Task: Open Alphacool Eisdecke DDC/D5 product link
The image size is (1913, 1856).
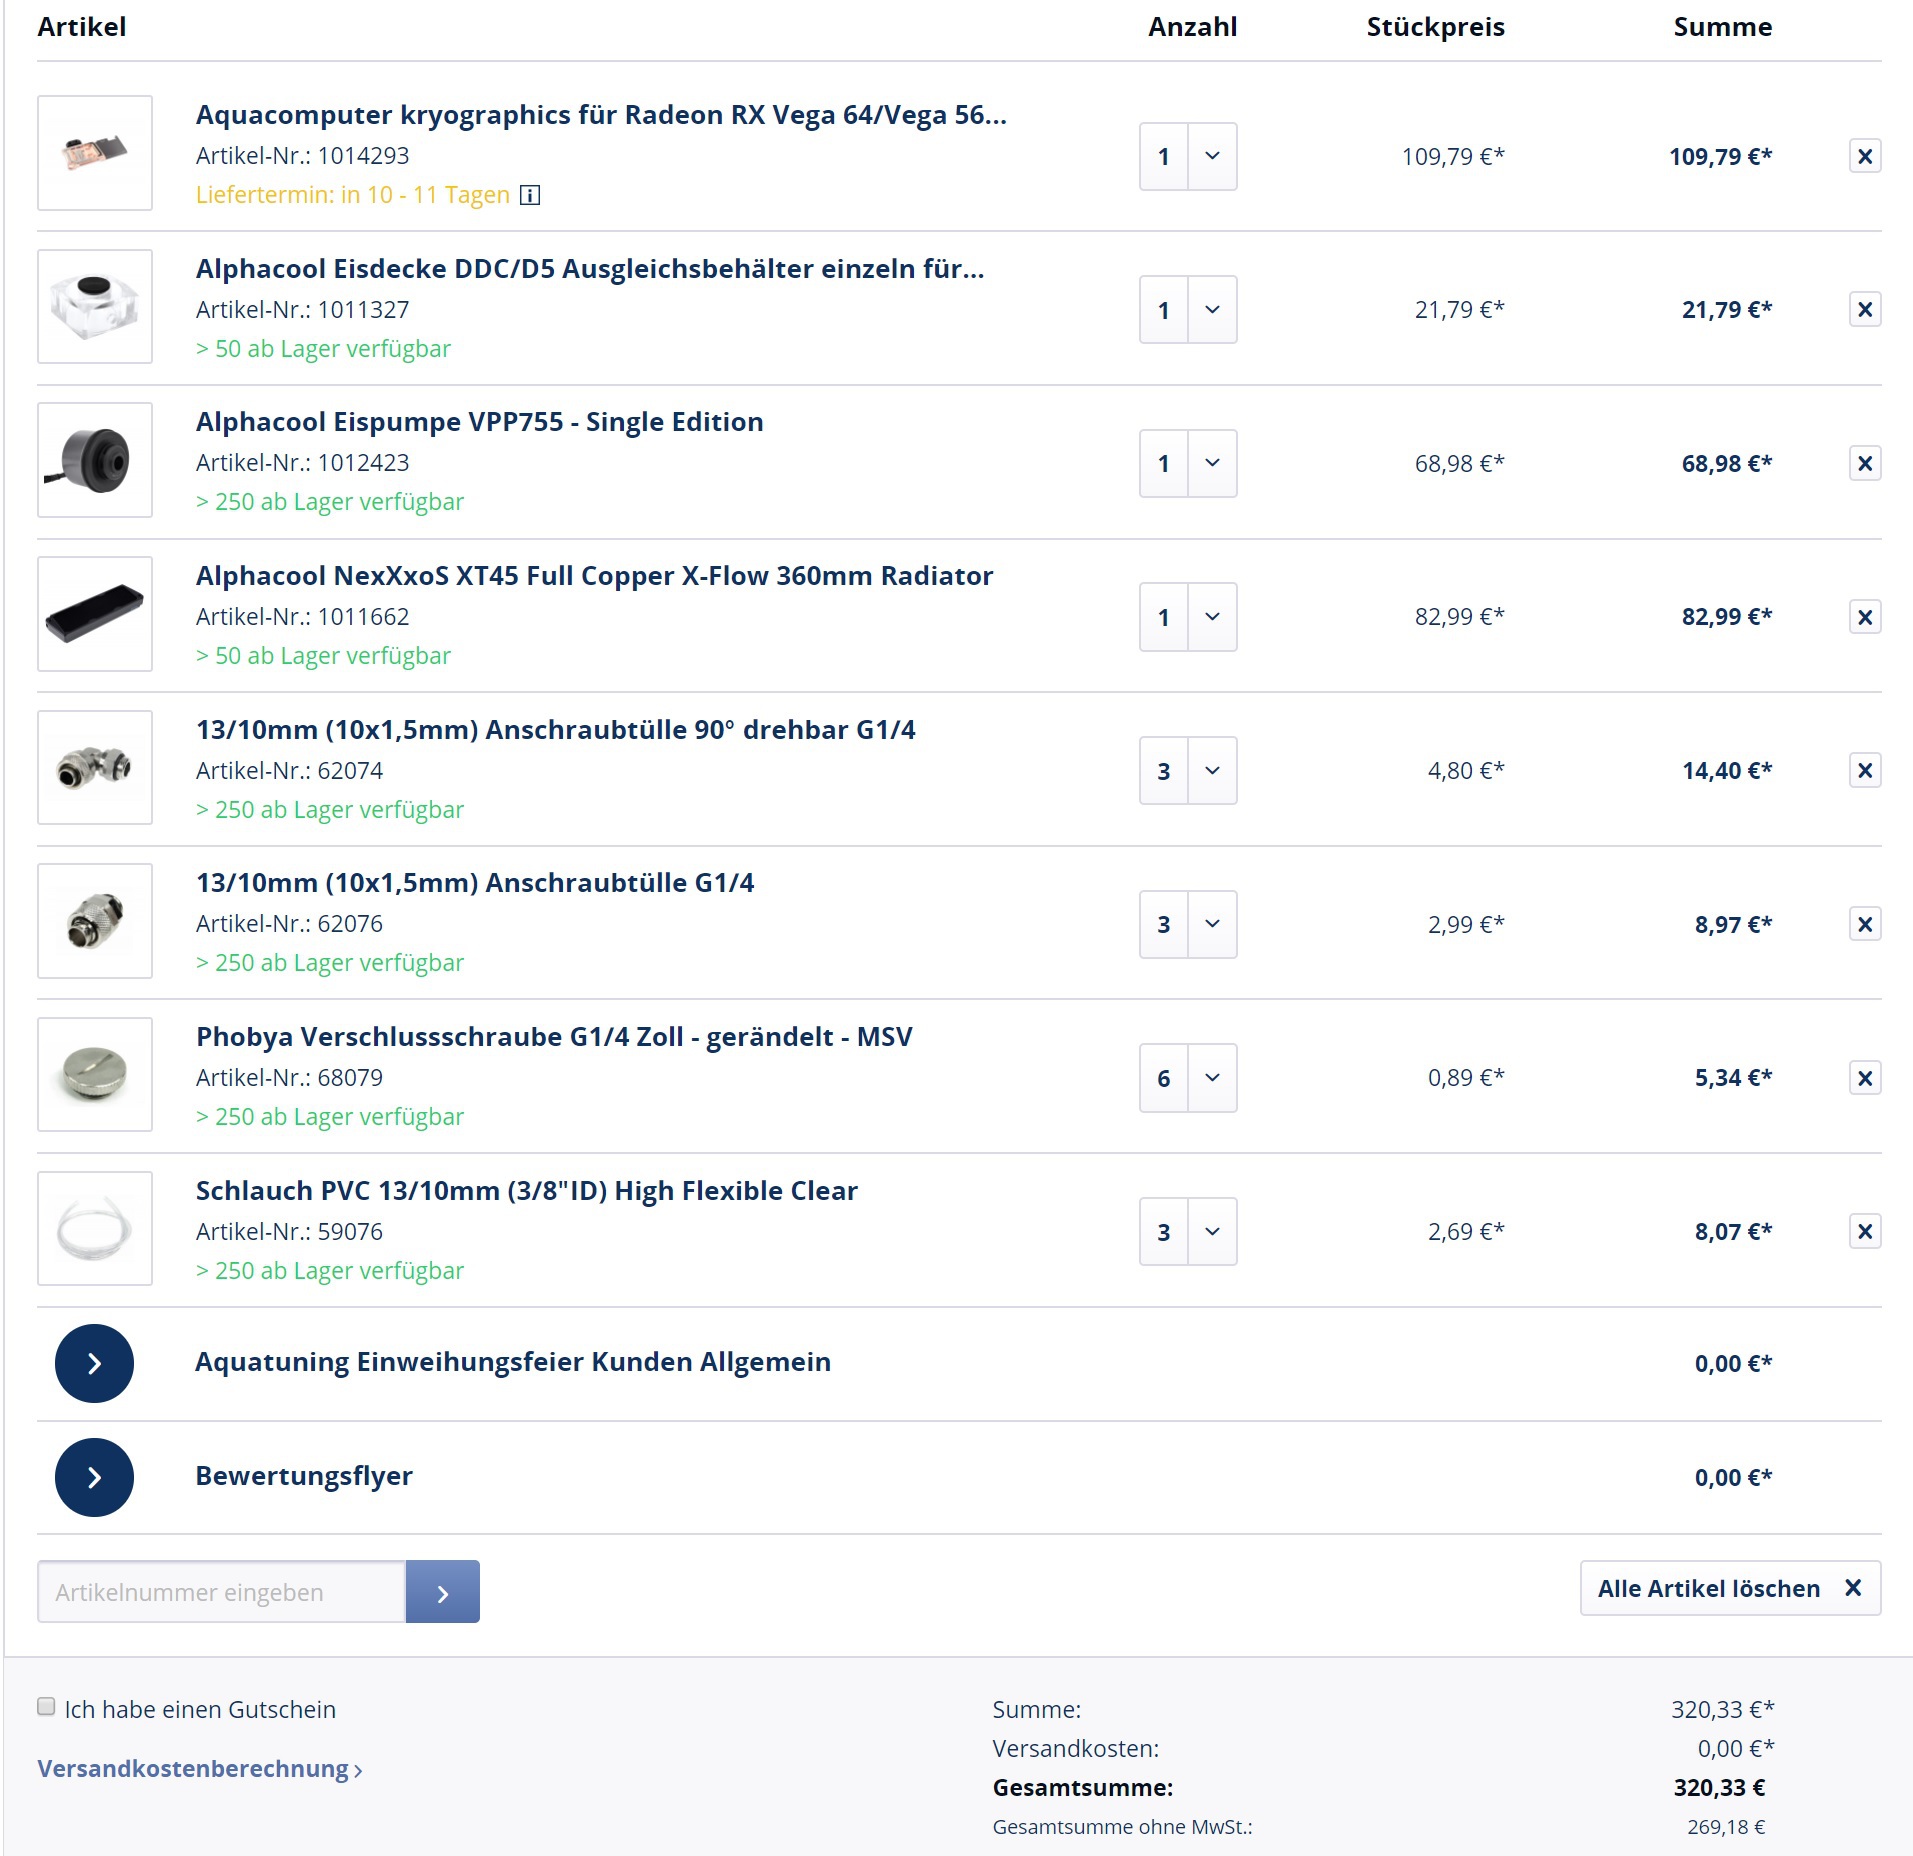Action: [590, 269]
